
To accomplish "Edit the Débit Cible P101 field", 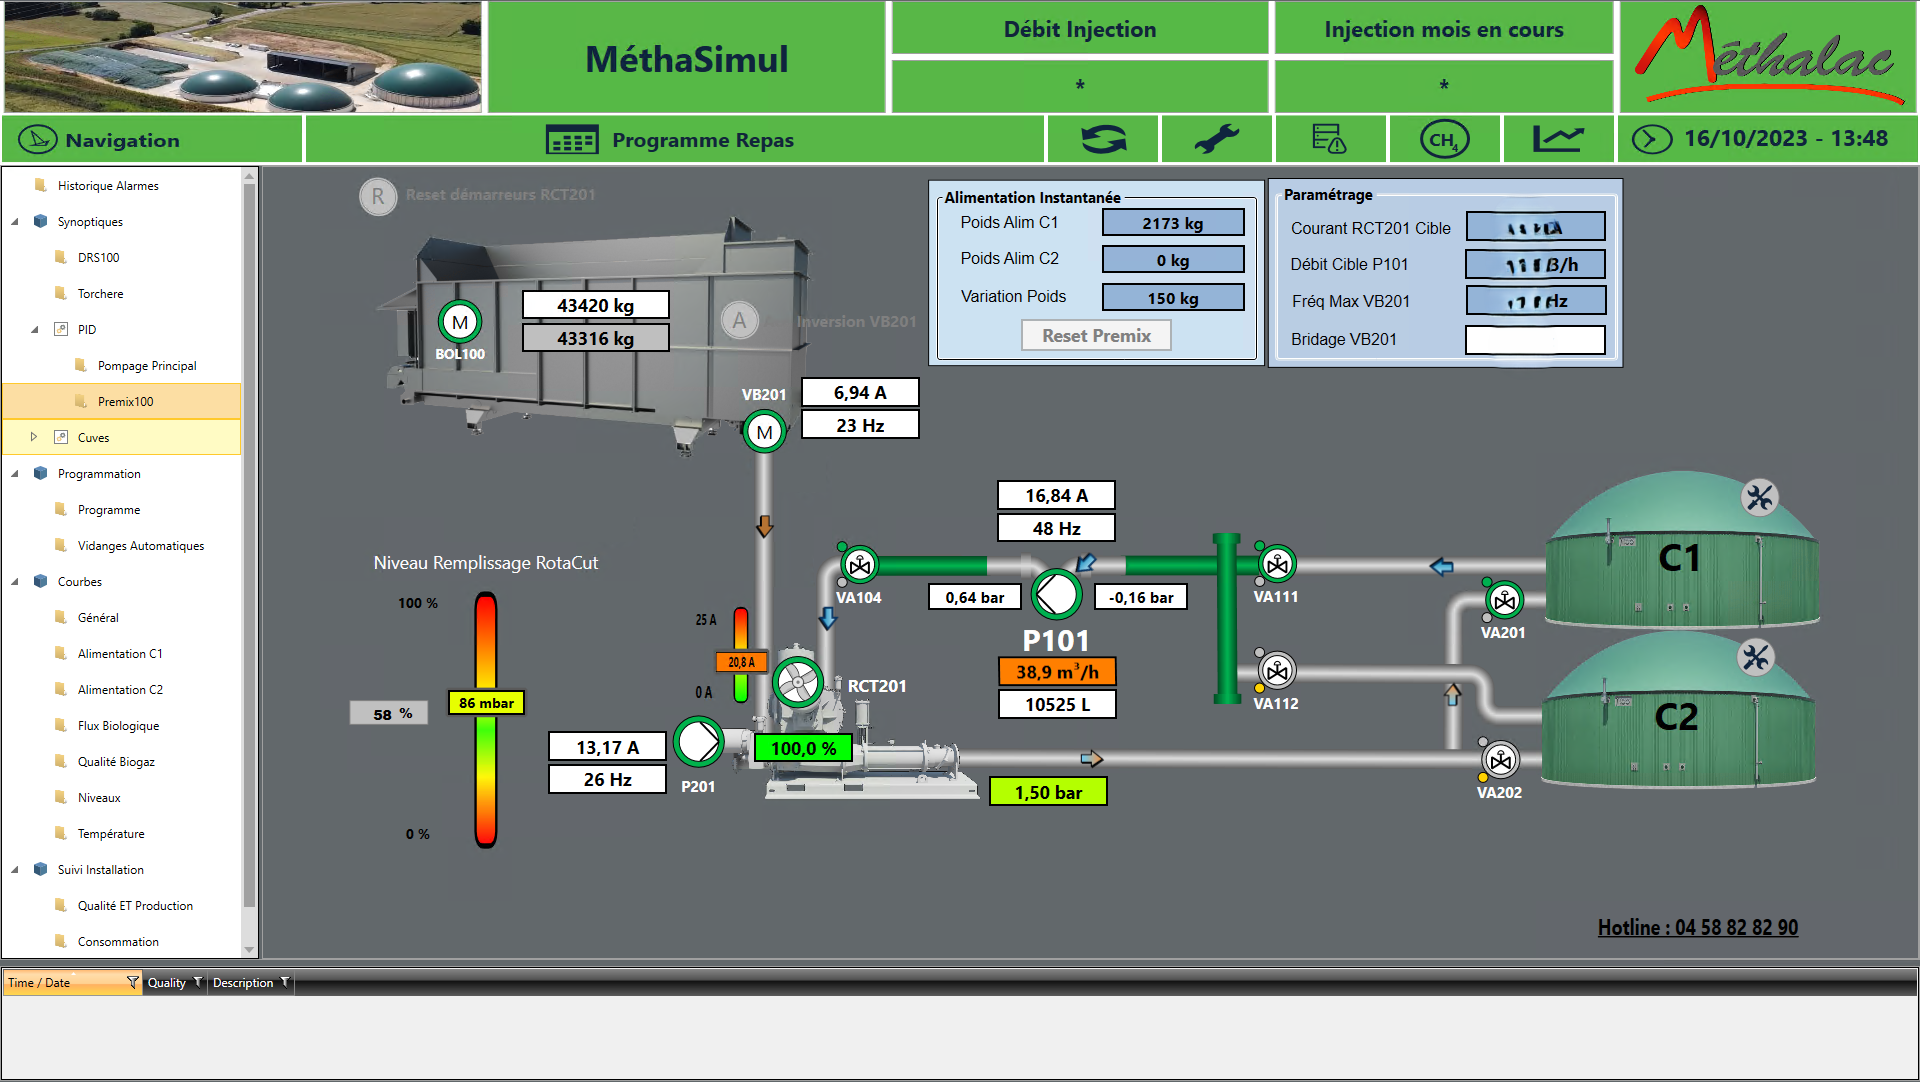I will tap(1535, 264).
